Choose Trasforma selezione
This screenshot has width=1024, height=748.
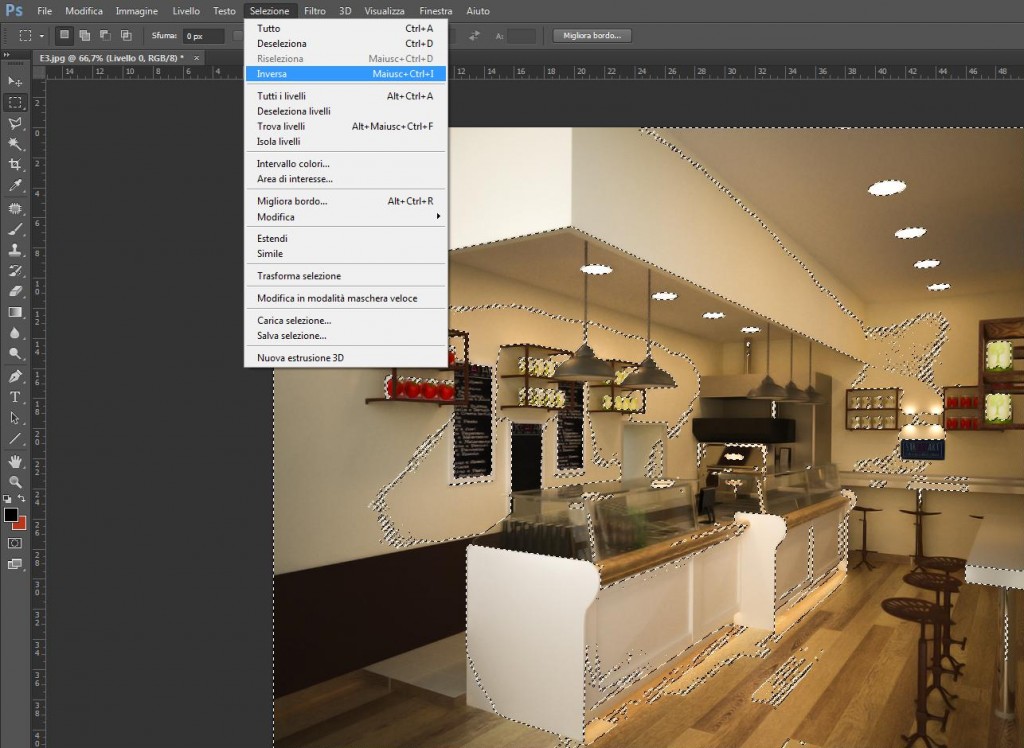[x=346, y=276]
